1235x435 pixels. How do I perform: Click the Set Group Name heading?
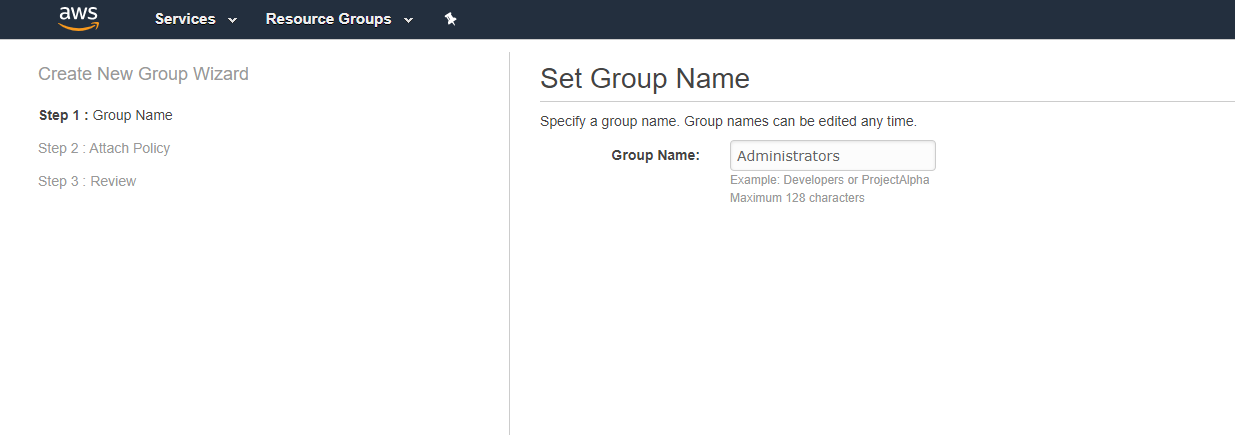645,78
